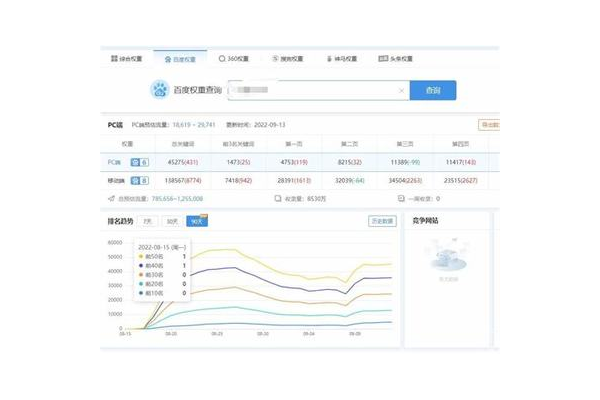
Task: Clear the search field with the X icon
Action: pyautogui.click(x=401, y=91)
